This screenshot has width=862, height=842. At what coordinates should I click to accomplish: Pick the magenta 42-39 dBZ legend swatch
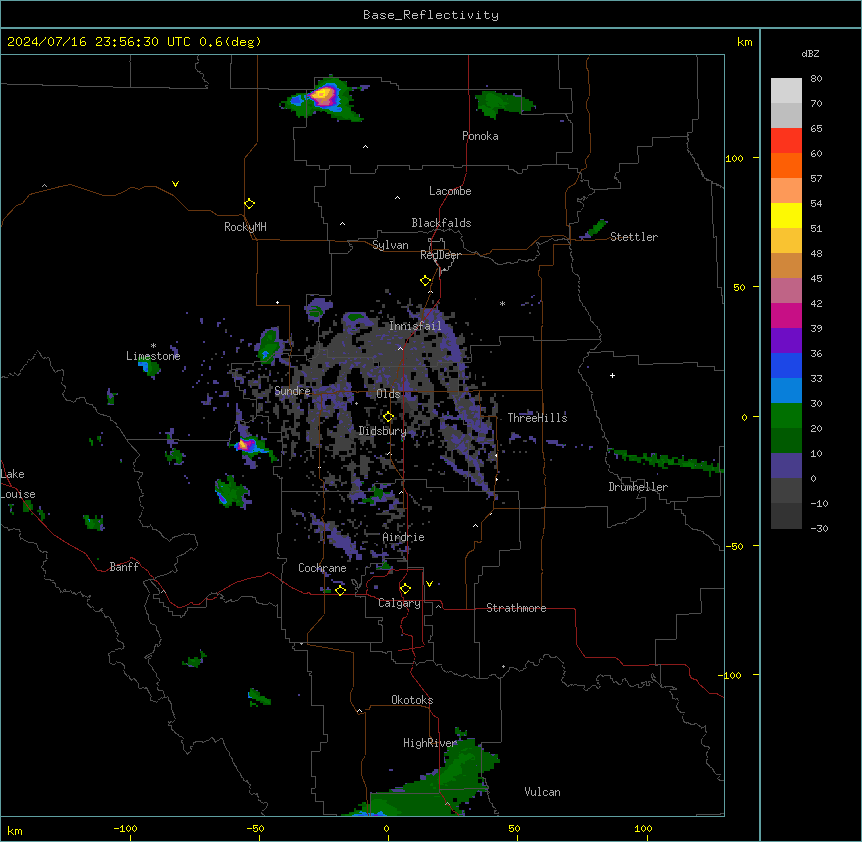786,315
